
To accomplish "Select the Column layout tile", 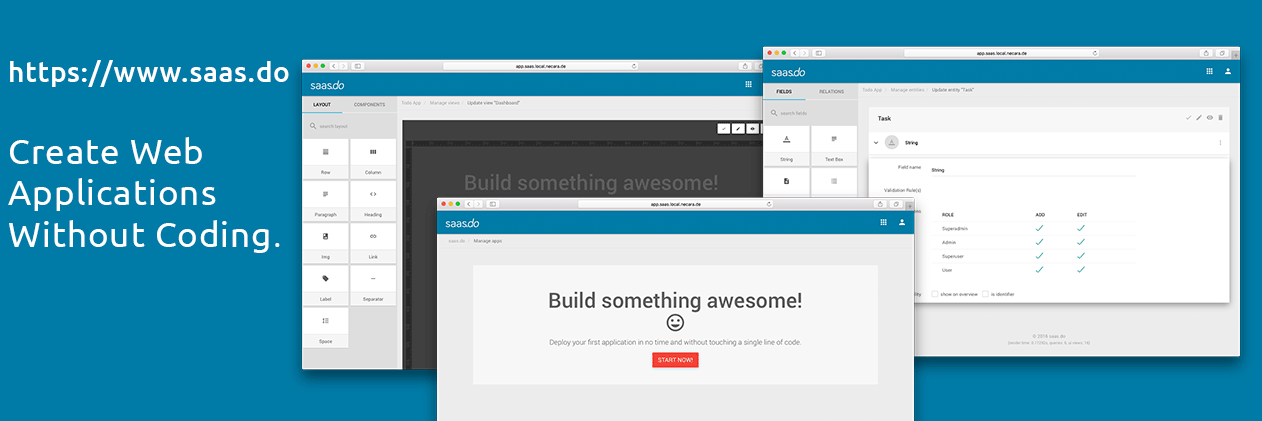I will (x=373, y=159).
